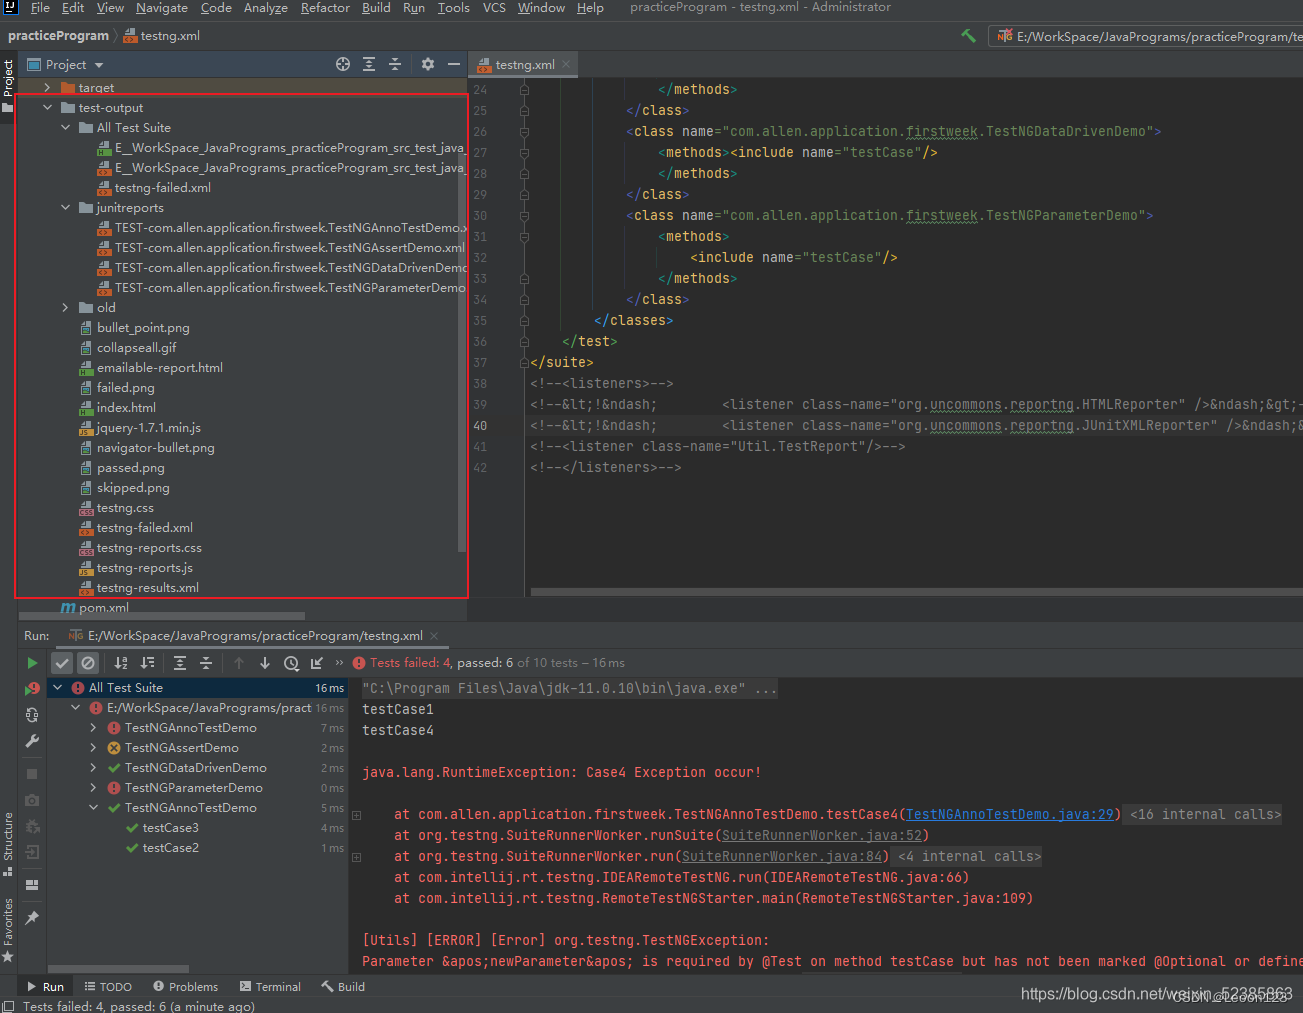This screenshot has width=1303, height=1013.
Task: Click the Select Opened File target icon
Action: tap(343, 64)
